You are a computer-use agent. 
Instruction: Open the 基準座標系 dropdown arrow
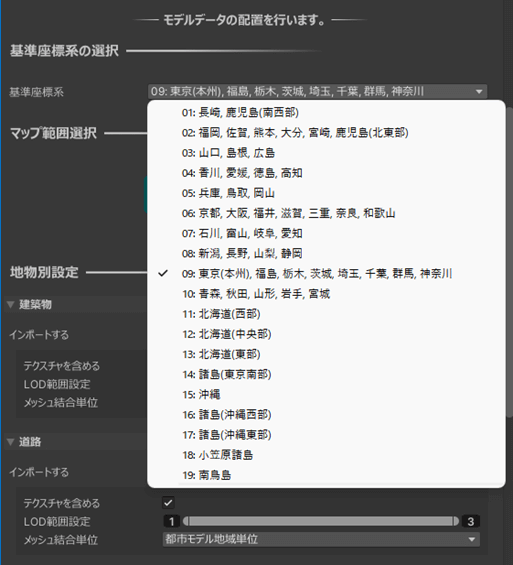tap(479, 92)
